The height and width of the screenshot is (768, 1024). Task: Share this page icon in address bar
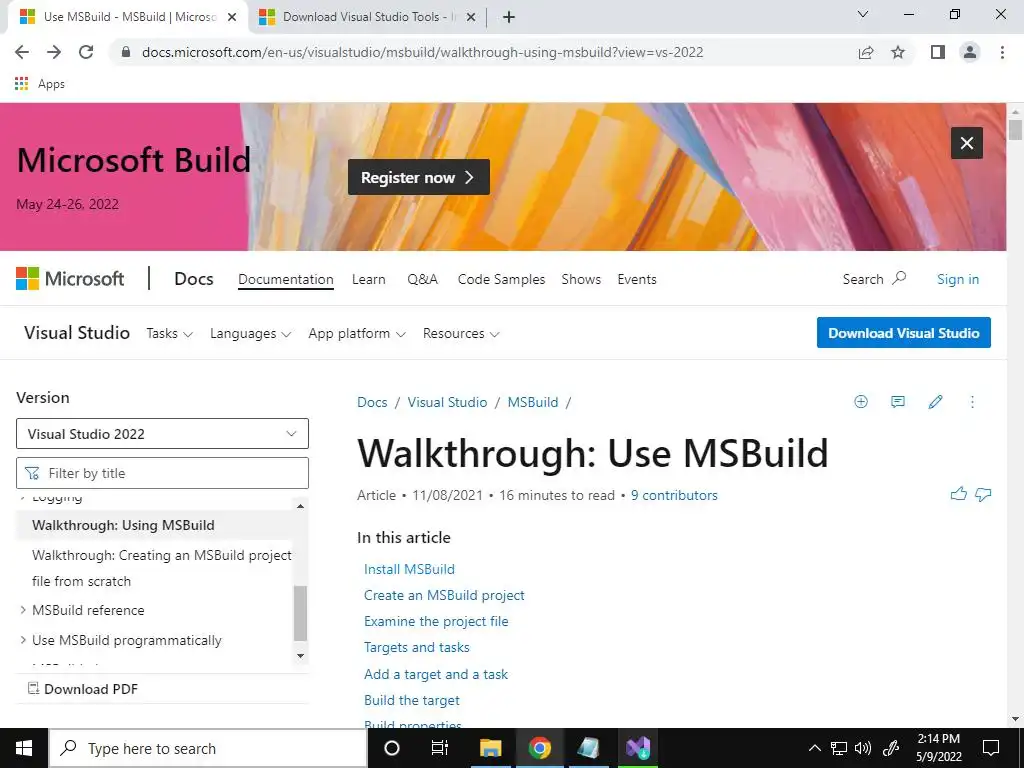pyautogui.click(x=866, y=52)
